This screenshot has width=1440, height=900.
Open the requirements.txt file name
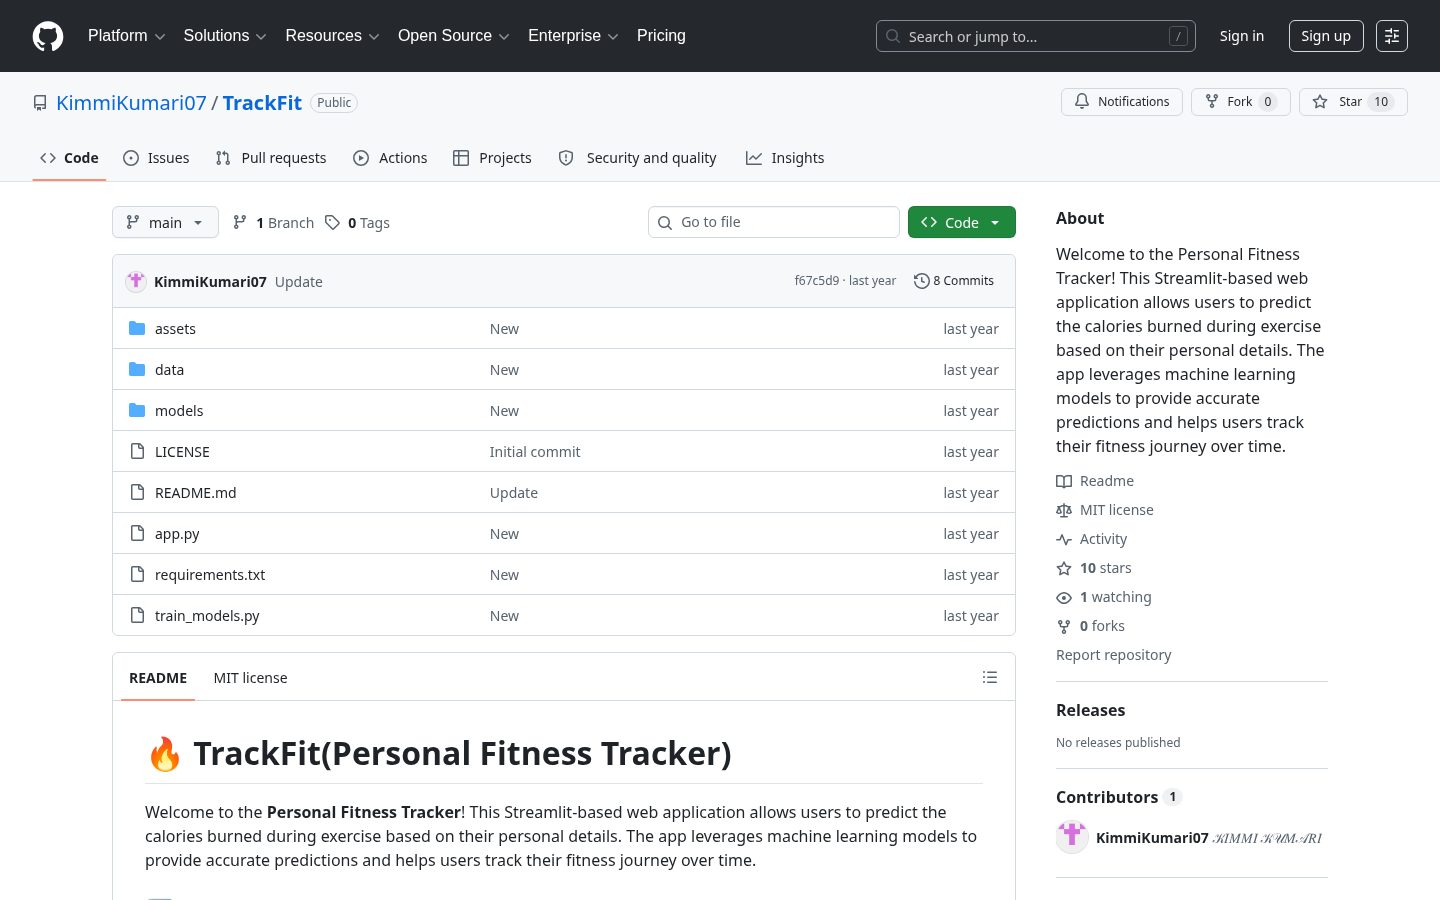click(x=210, y=575)
